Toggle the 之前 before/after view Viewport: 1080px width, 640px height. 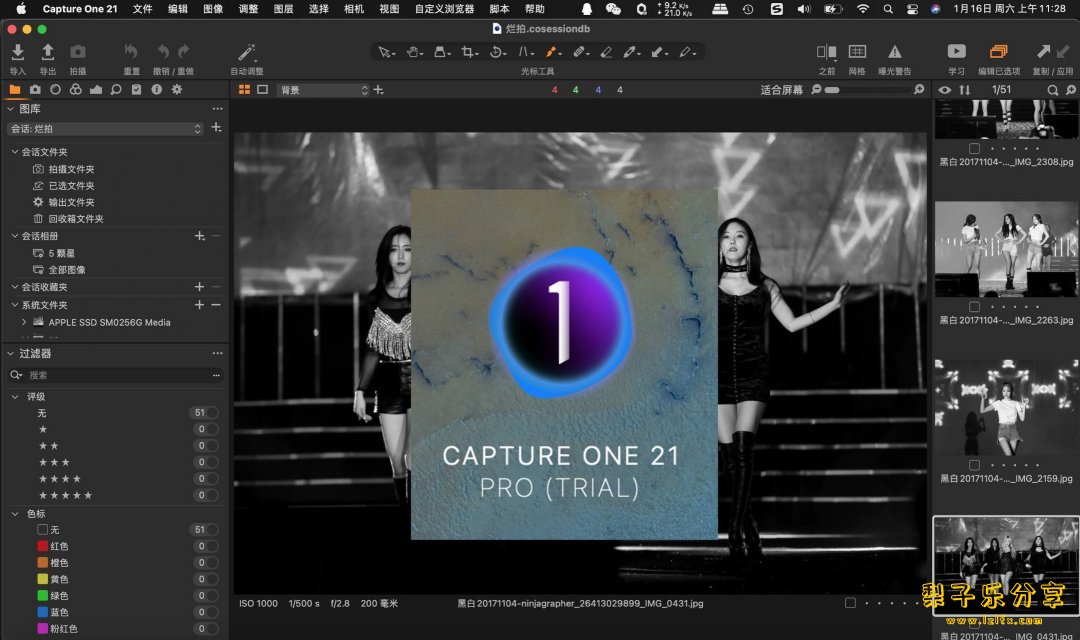[827, 52]
